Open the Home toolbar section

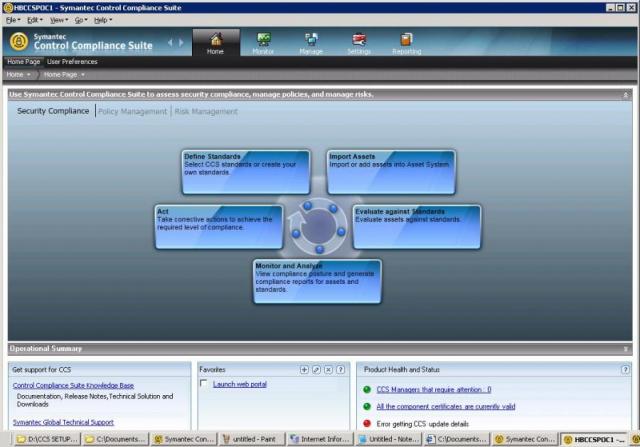(216, 43)
